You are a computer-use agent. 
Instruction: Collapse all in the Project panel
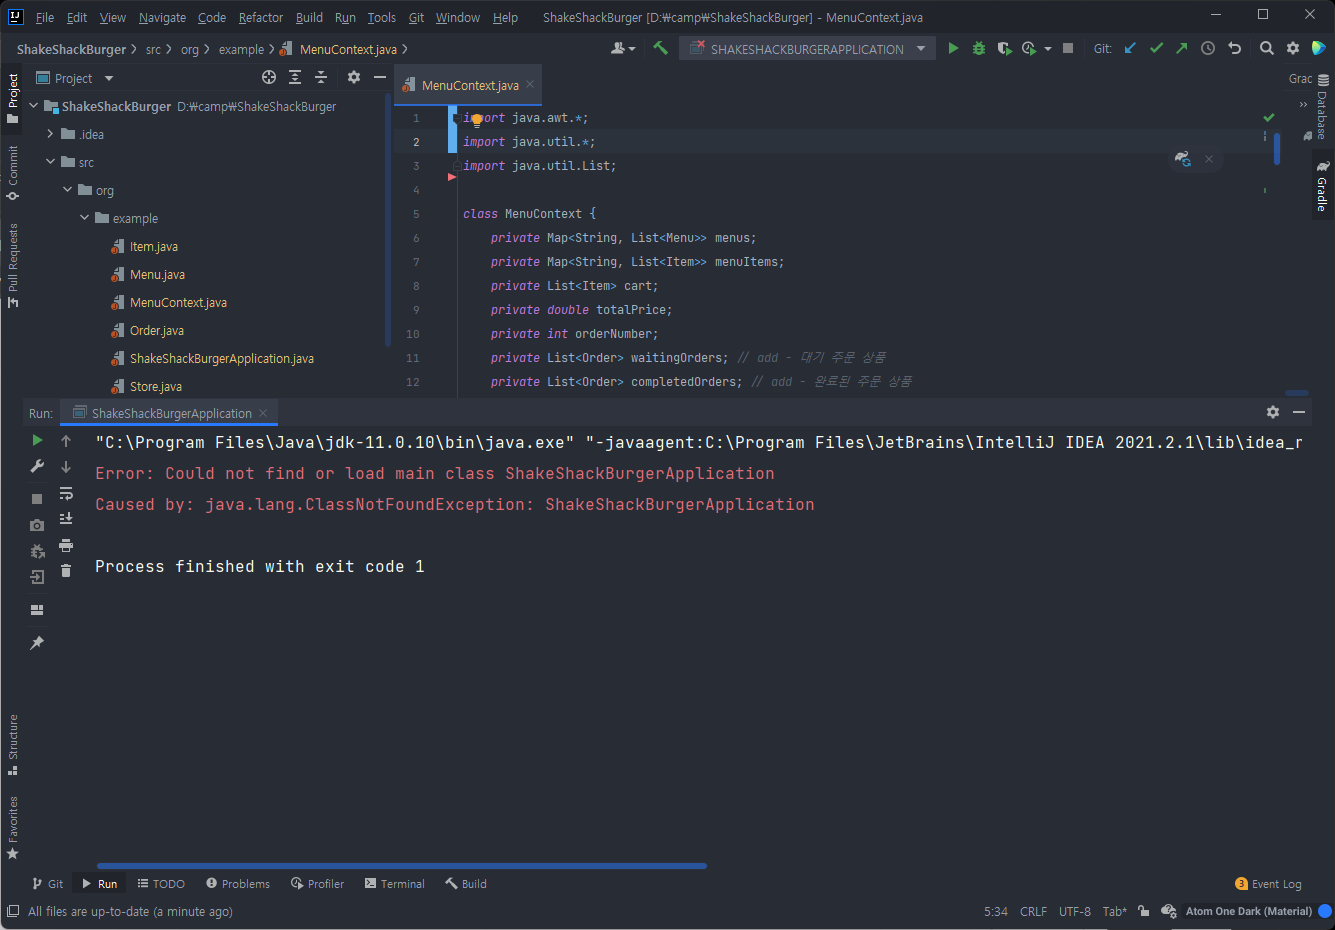pos(321,77)
